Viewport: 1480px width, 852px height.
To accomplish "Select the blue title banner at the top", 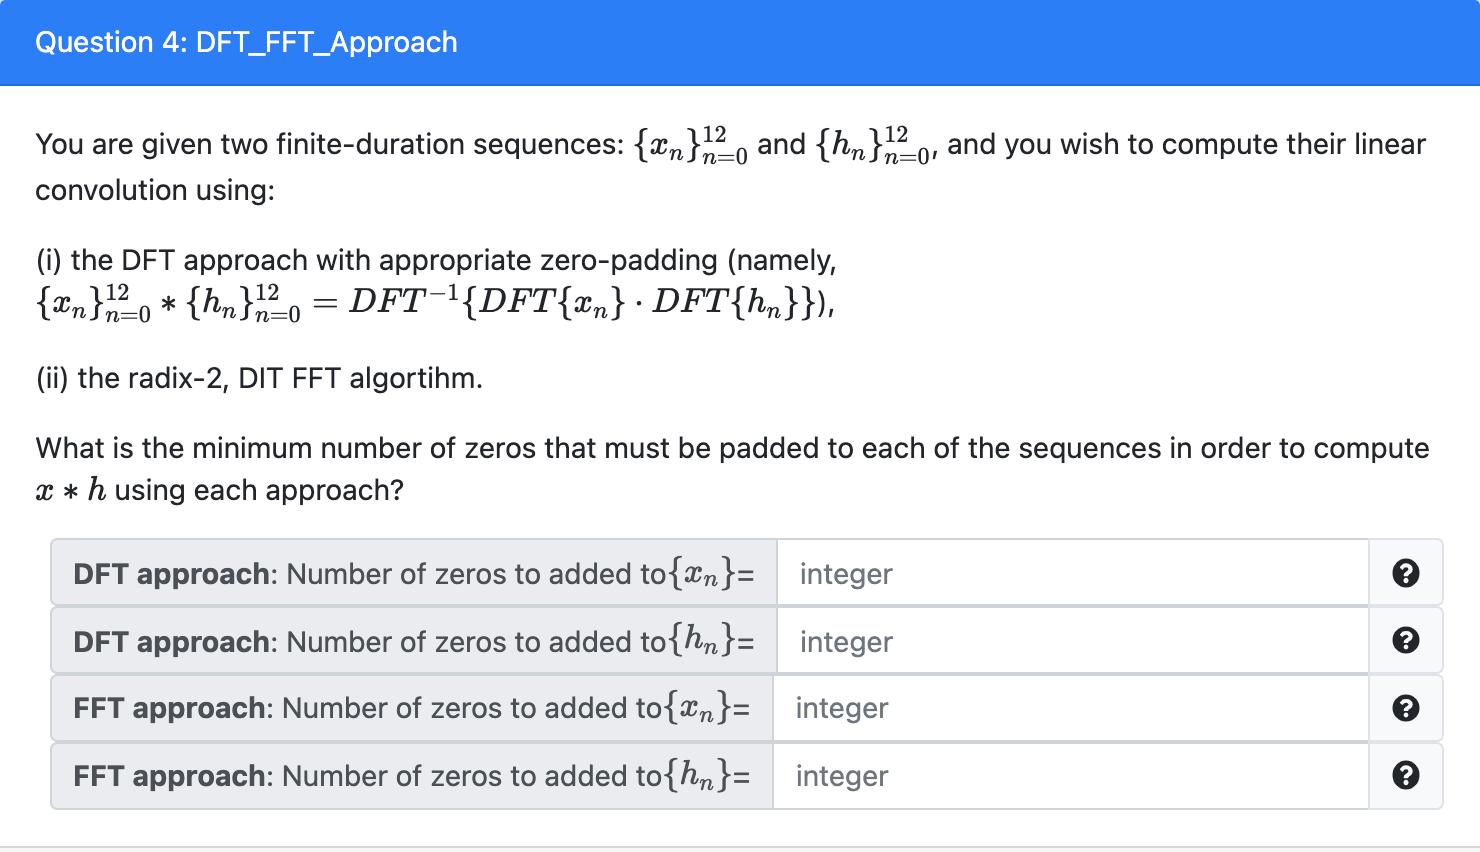I will 740,42.
